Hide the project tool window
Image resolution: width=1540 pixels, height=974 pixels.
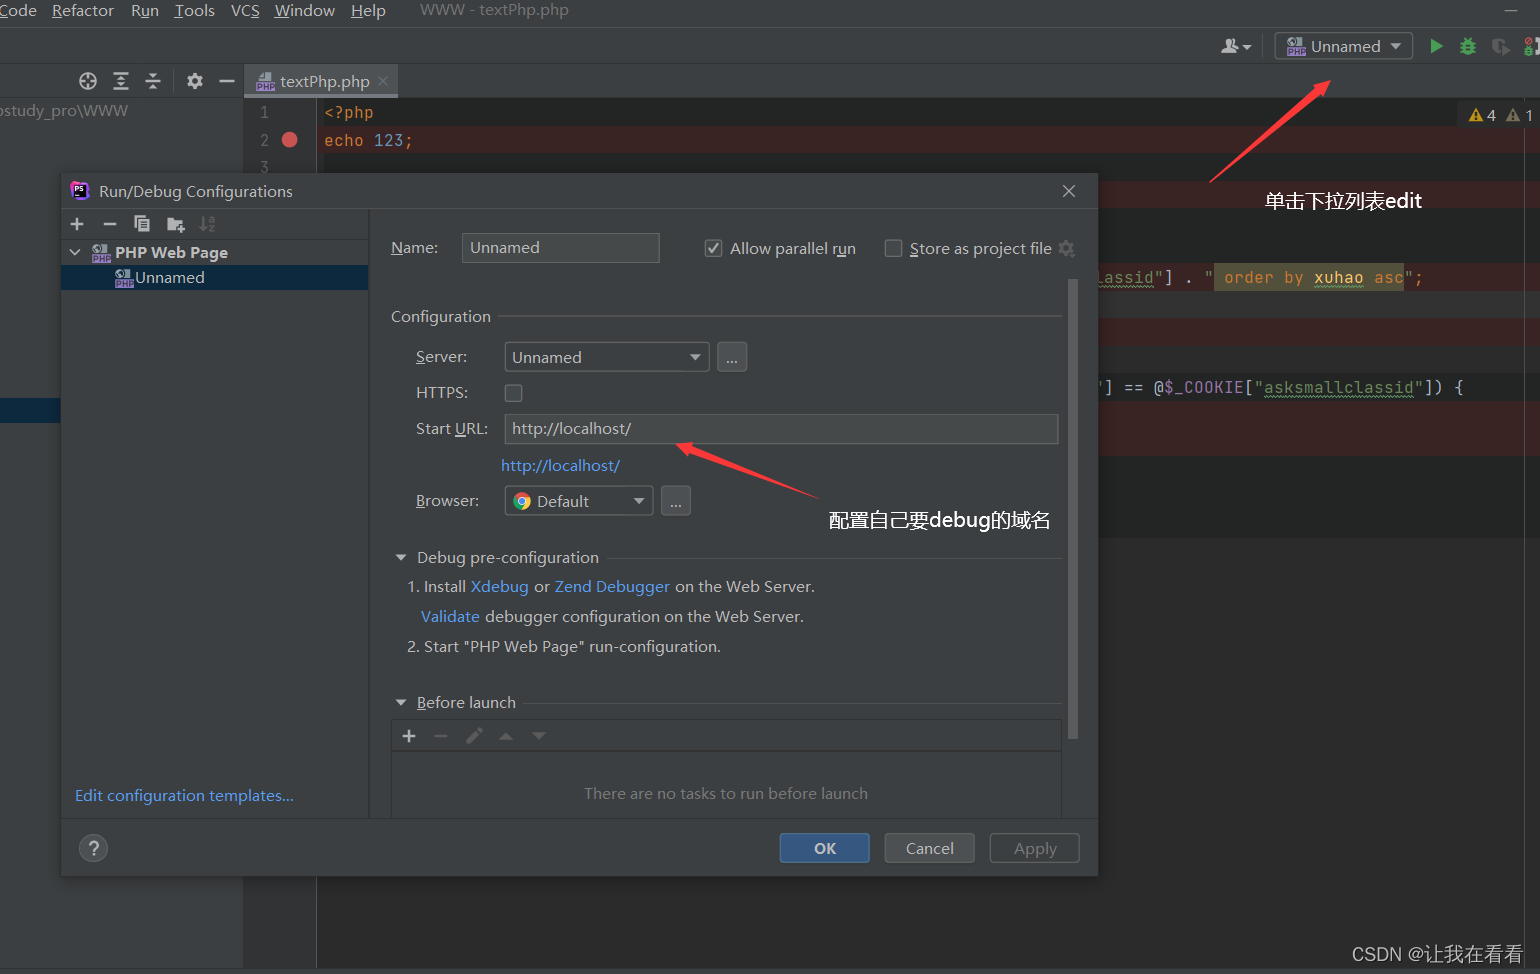point(227,81)
